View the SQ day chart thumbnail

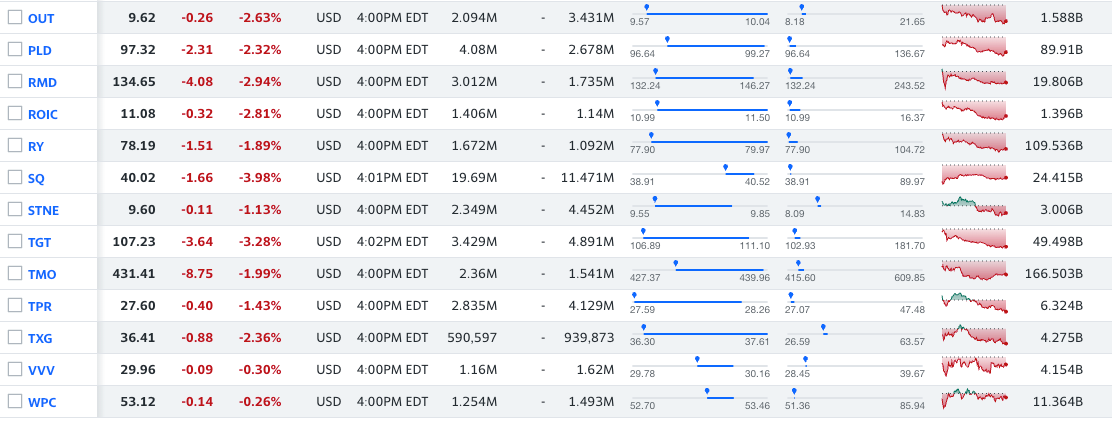pos(974,174)
